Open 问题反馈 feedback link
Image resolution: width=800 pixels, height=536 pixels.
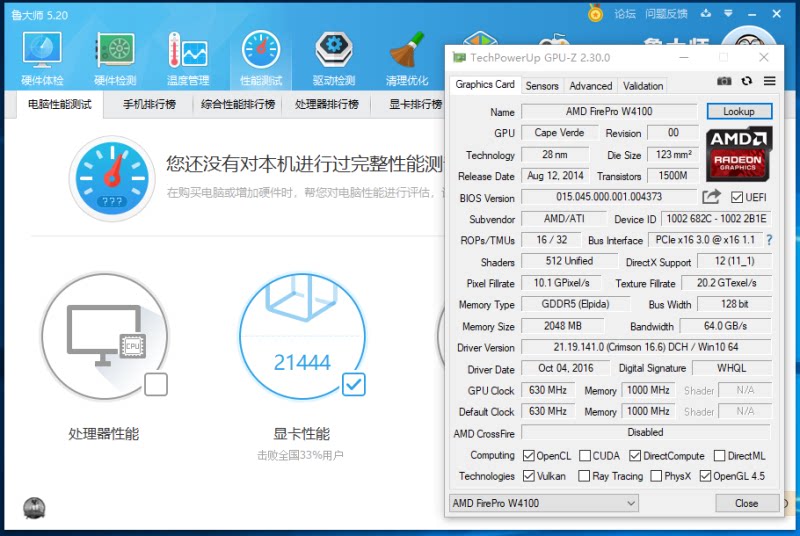point(666,14)
